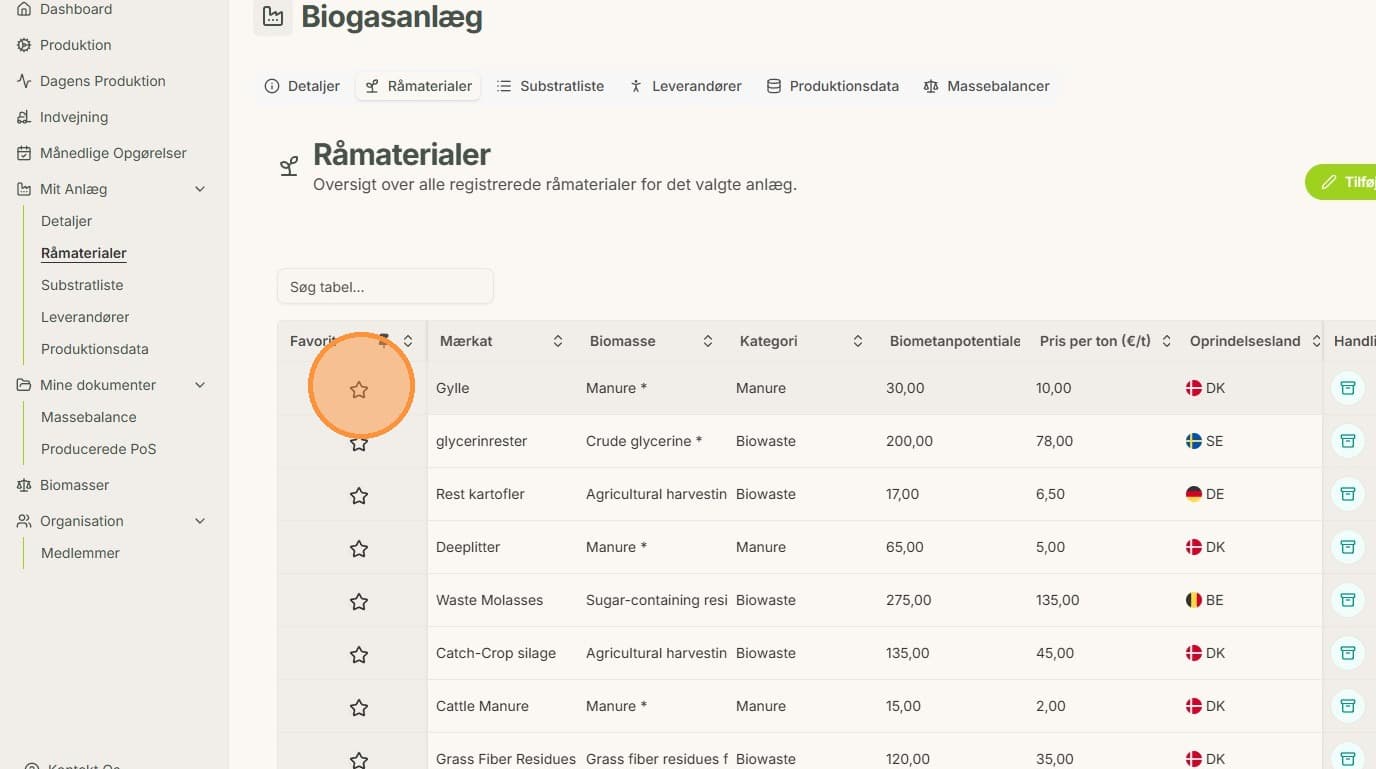Image resolution: width=1376 pixels, height=769 pixels.
Task: Switch to the Substratliste tab
Action: (x=551, y=86)
